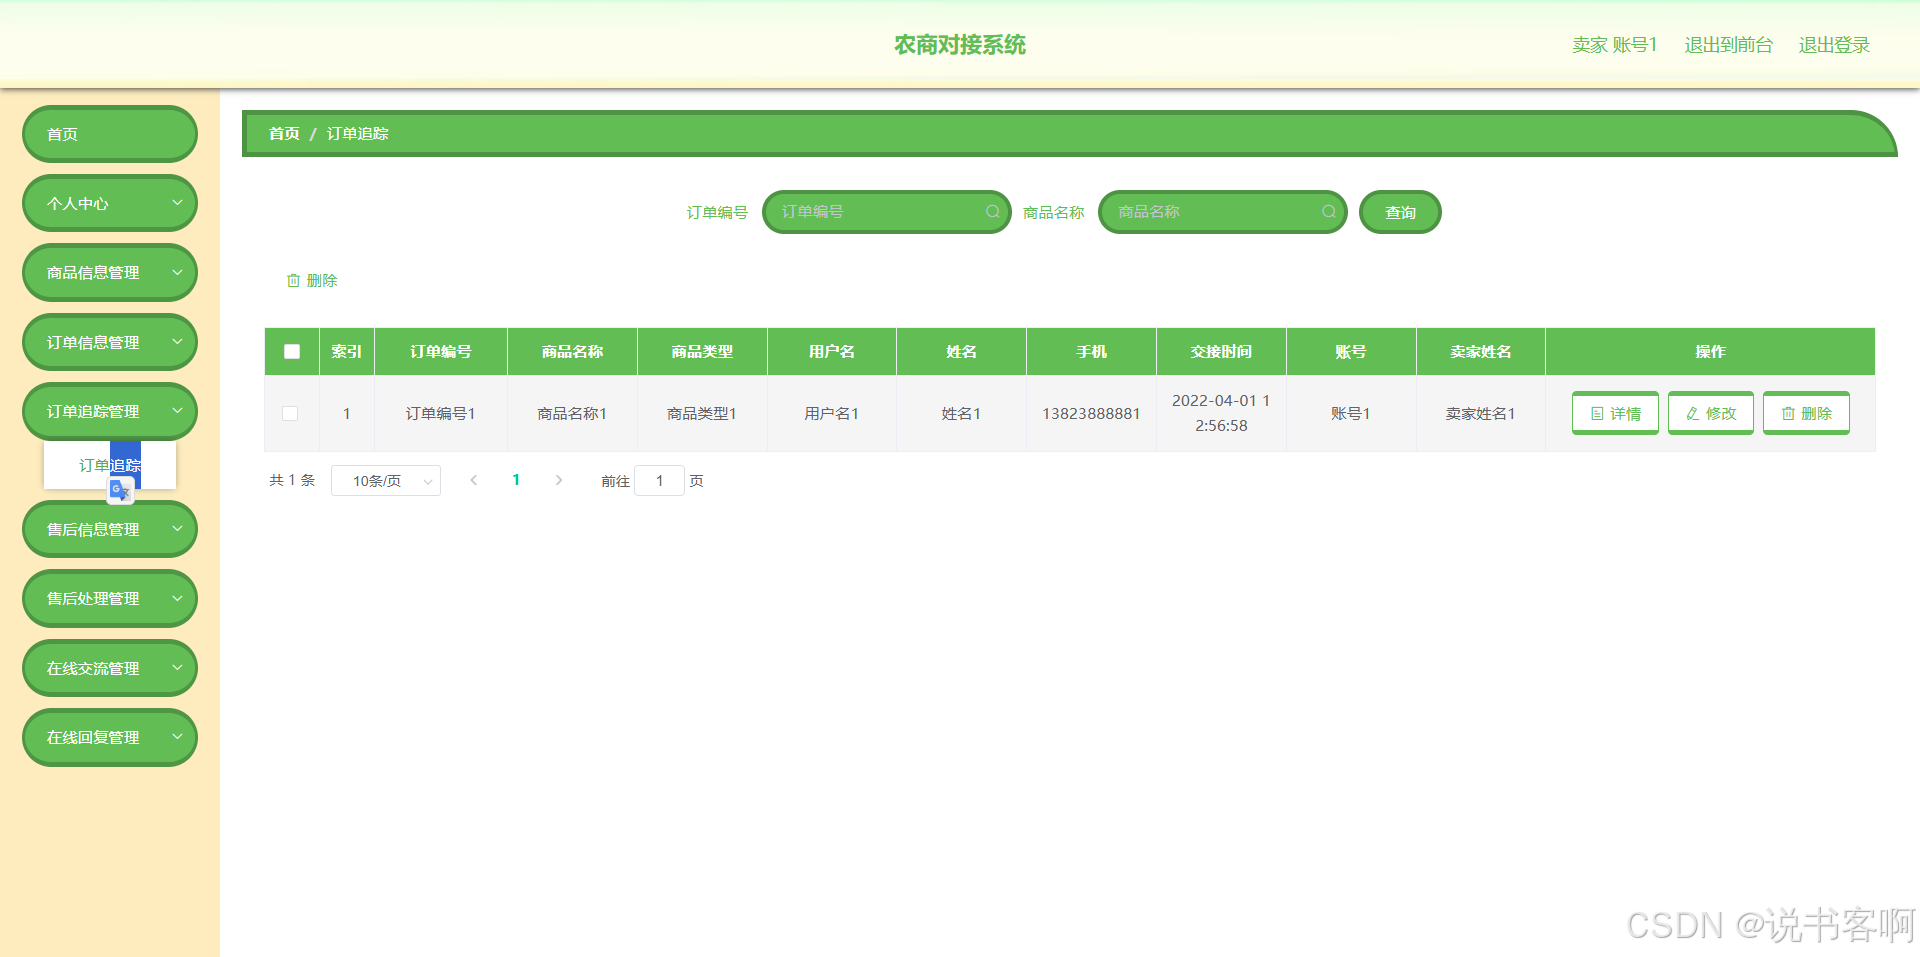Screen dimensions: 1920x957
Task: Collapse the 订单追踪管理 menu
Action: (x=110, y=411)
